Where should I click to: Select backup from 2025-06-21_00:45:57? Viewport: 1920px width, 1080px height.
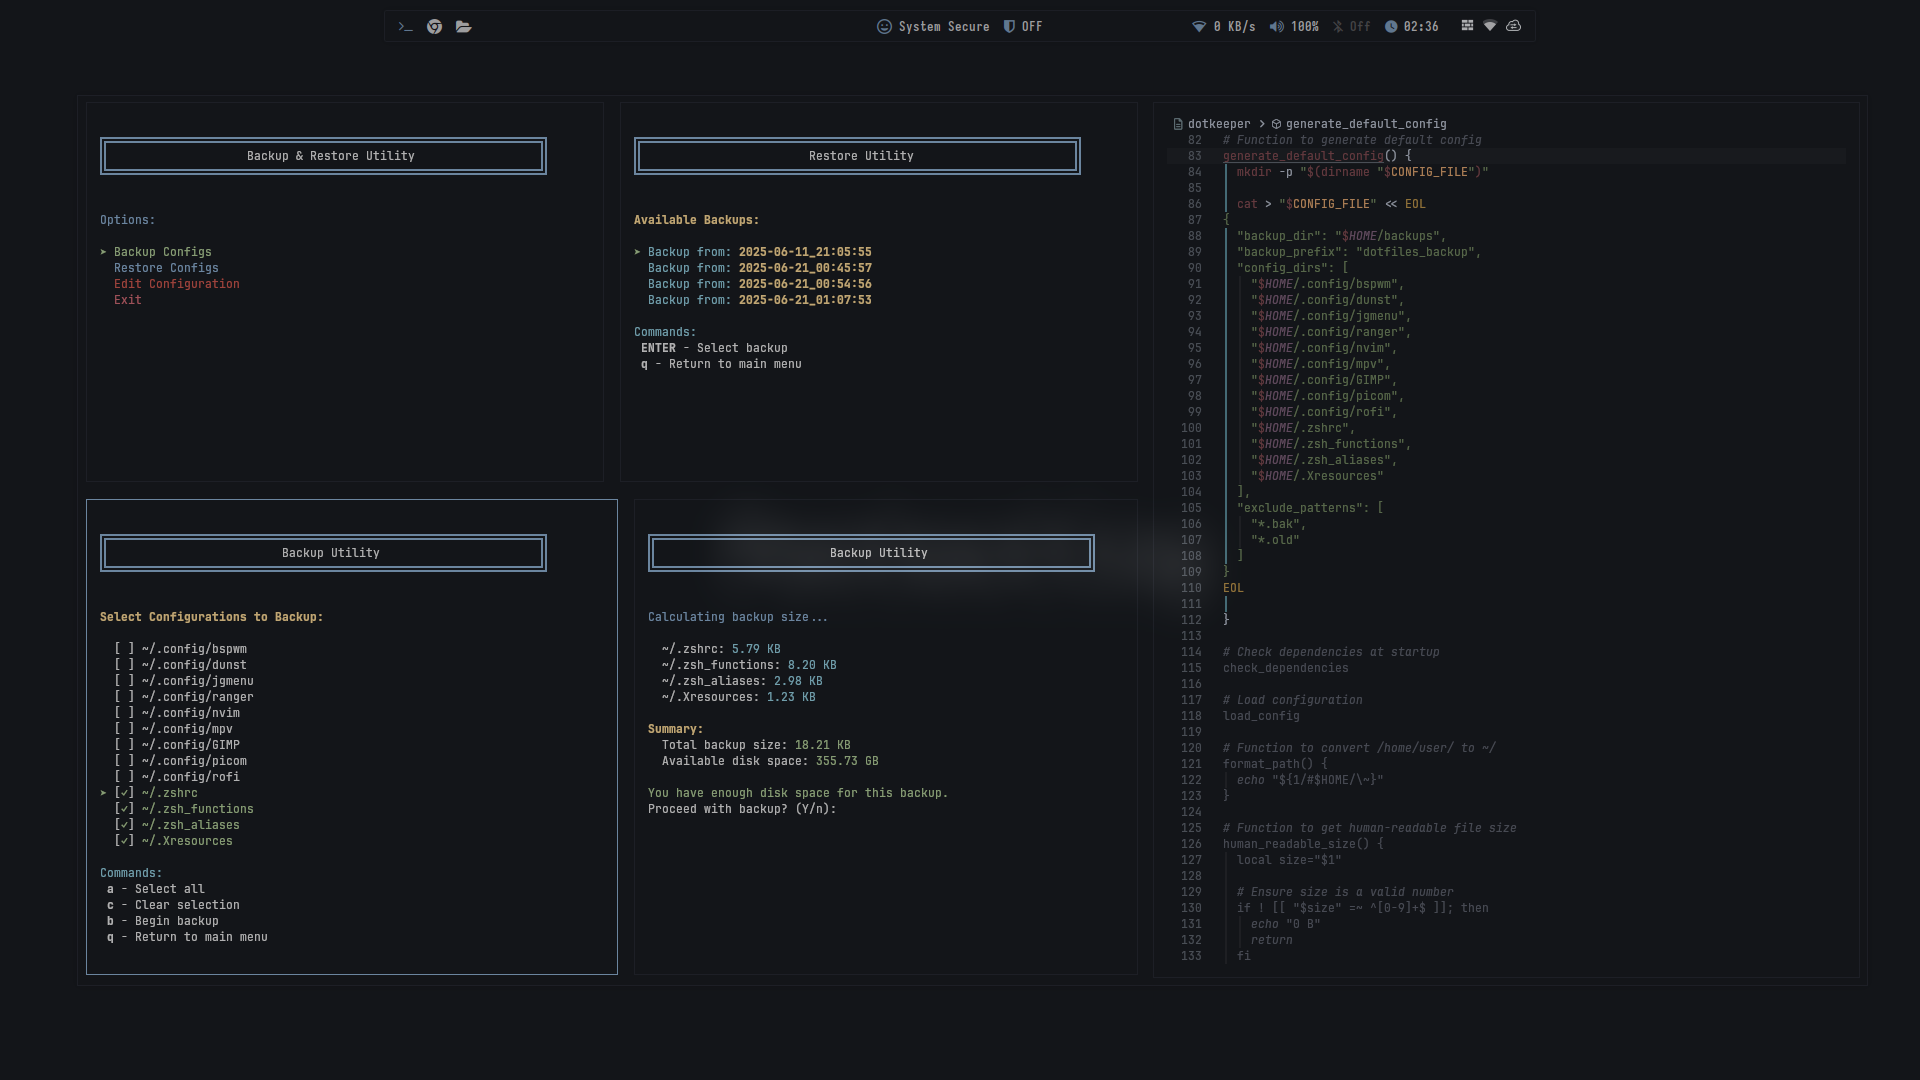(x=759, y=268)
